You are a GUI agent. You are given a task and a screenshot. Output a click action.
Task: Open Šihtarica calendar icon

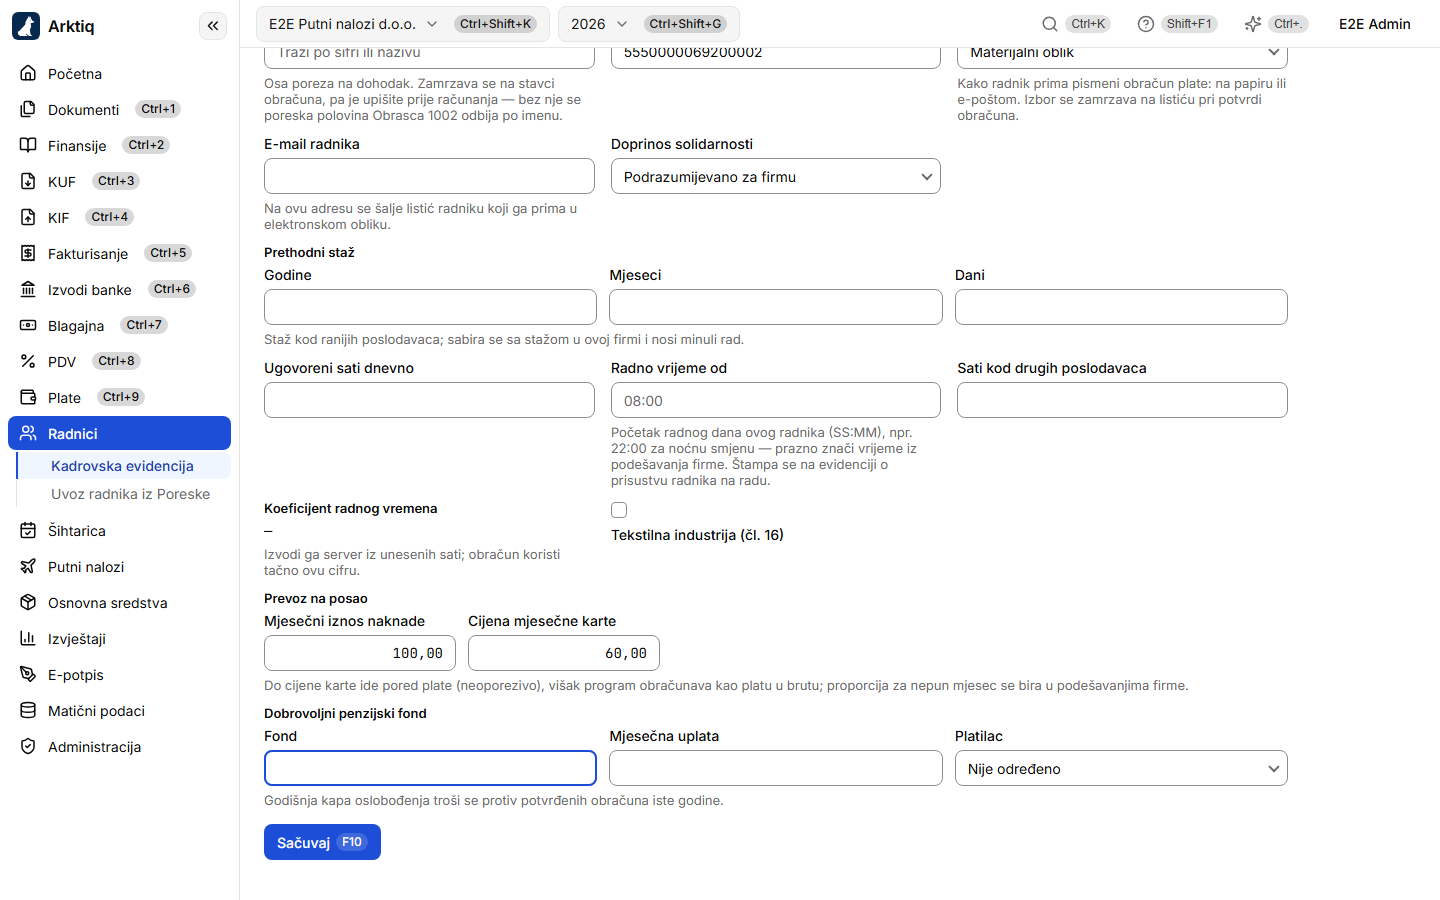pos(28,531)
